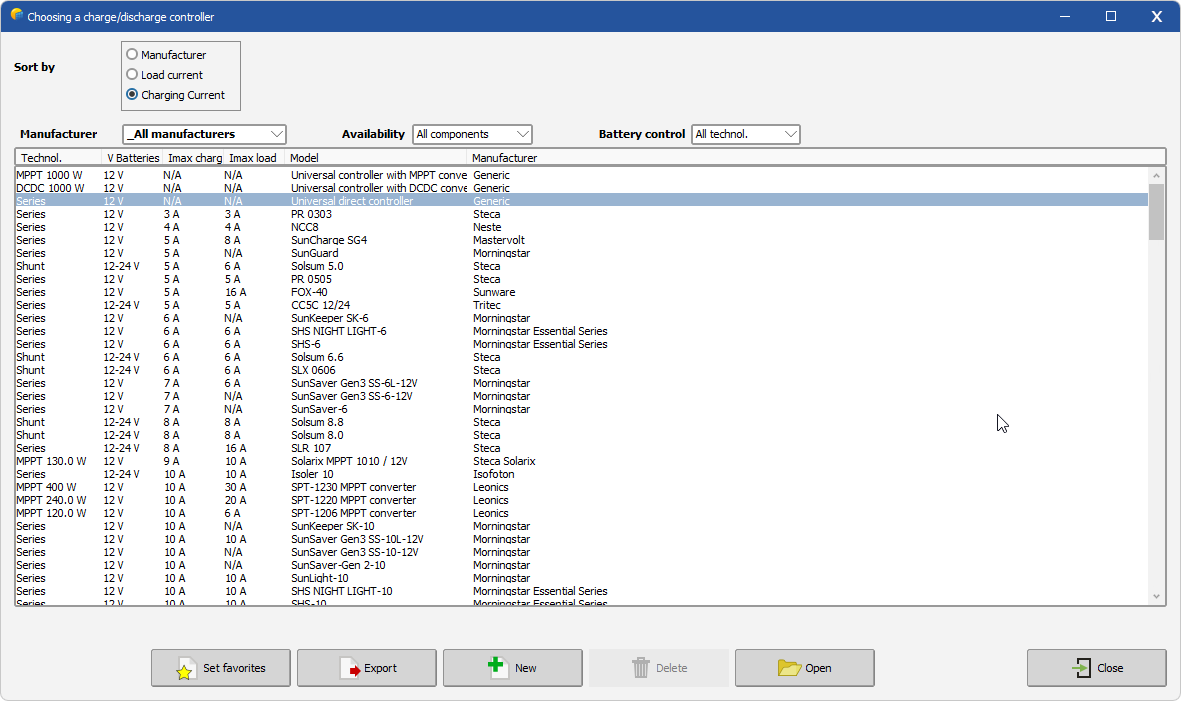Click the application icon in title bar
Viewport: 1181px width, 701px height.
17,14
